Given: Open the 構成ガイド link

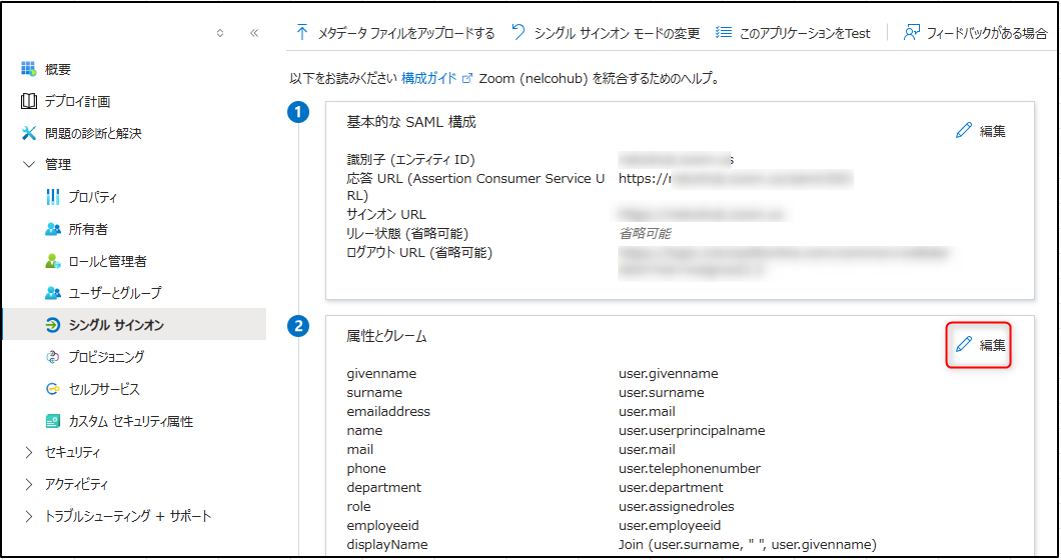Looking at the screenshot, I should [429, 78].
